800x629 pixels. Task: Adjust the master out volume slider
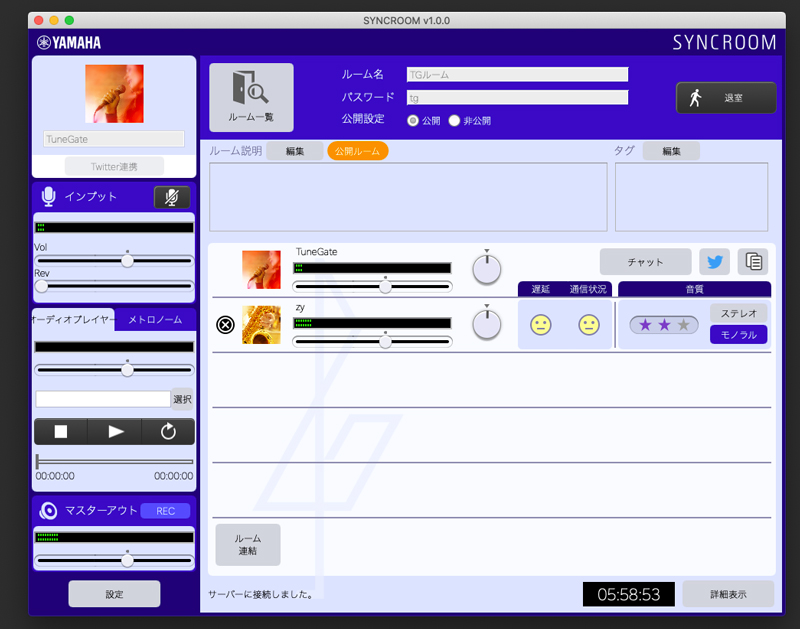tap(114, 560)
